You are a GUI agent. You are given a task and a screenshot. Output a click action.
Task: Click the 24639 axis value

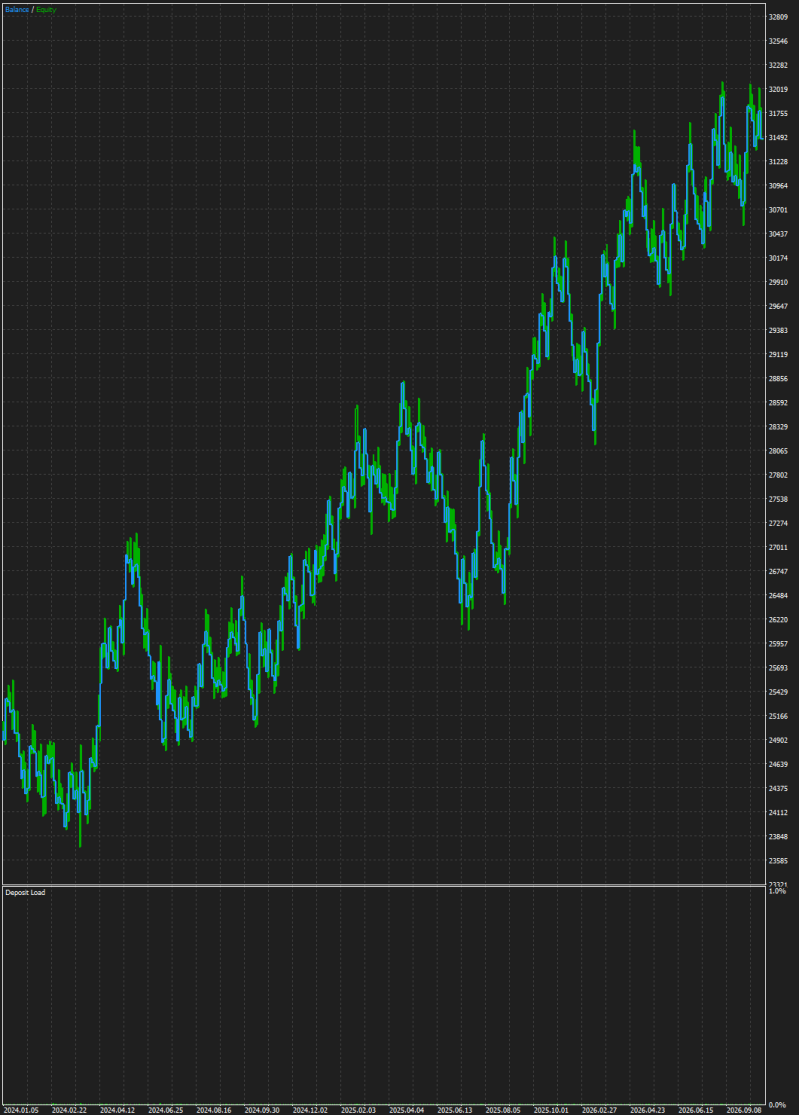tap(778, 765)
